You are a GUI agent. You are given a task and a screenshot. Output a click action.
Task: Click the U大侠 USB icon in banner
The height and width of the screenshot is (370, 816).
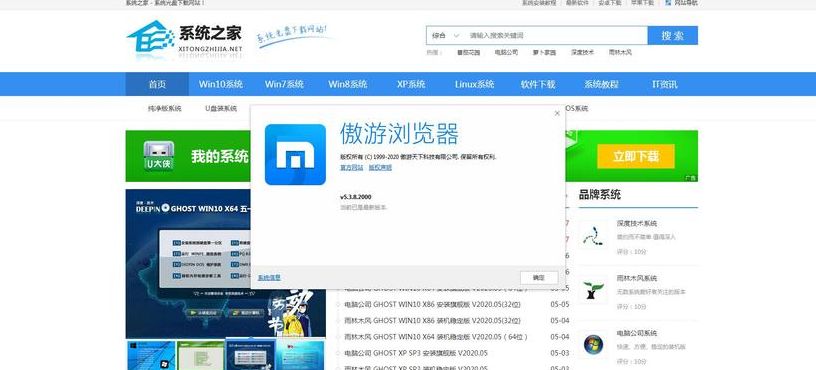(159, 156)
